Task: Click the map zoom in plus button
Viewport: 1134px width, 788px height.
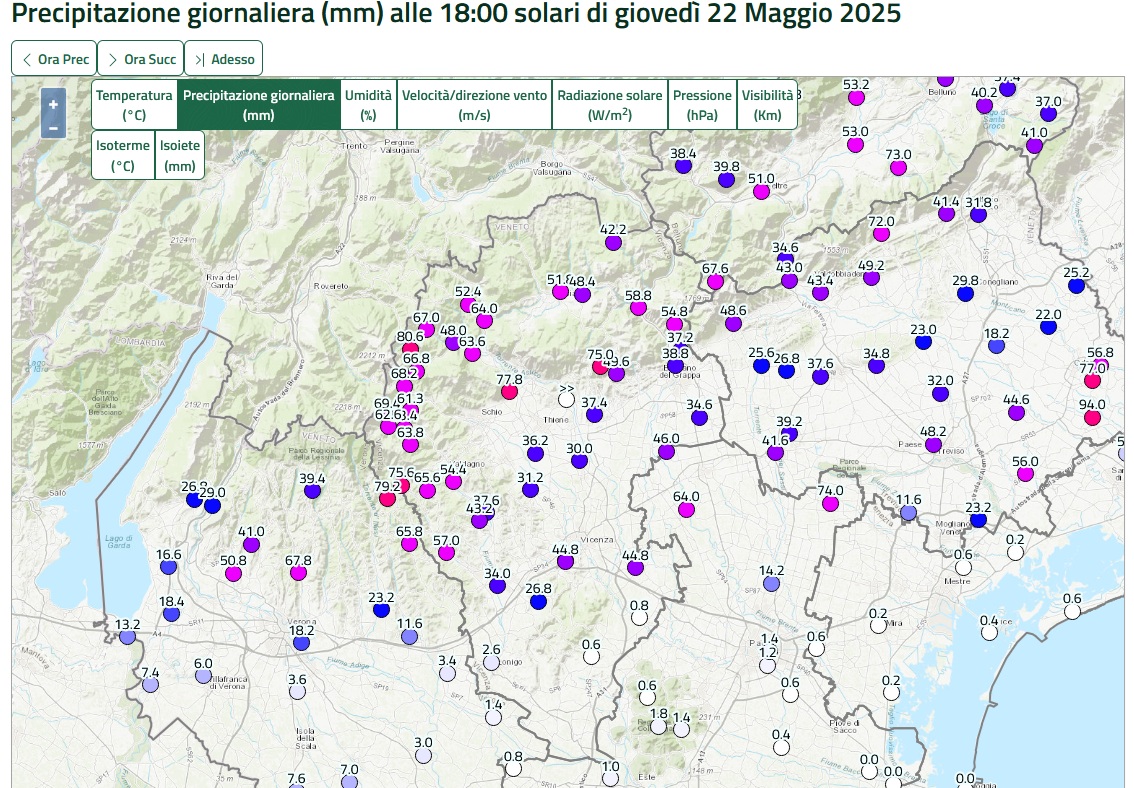Action: (53, 104)
